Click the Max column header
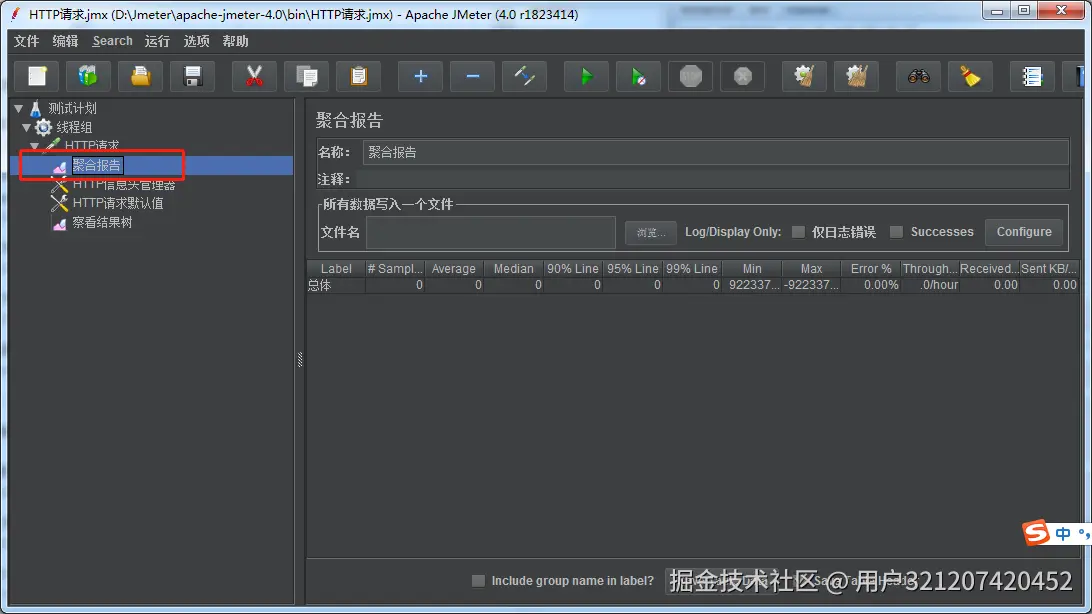This screenshot has height=614, width=1092. [811, 269]
